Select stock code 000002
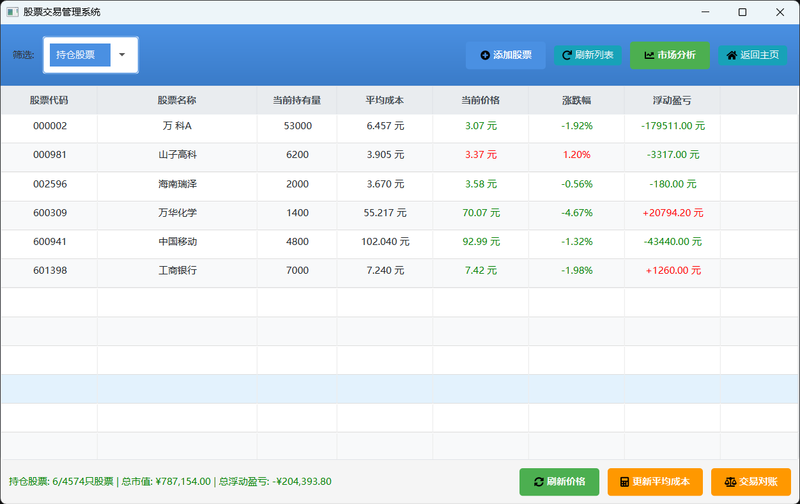The height and width of the screenshot is (504, 800). point(50,126)
